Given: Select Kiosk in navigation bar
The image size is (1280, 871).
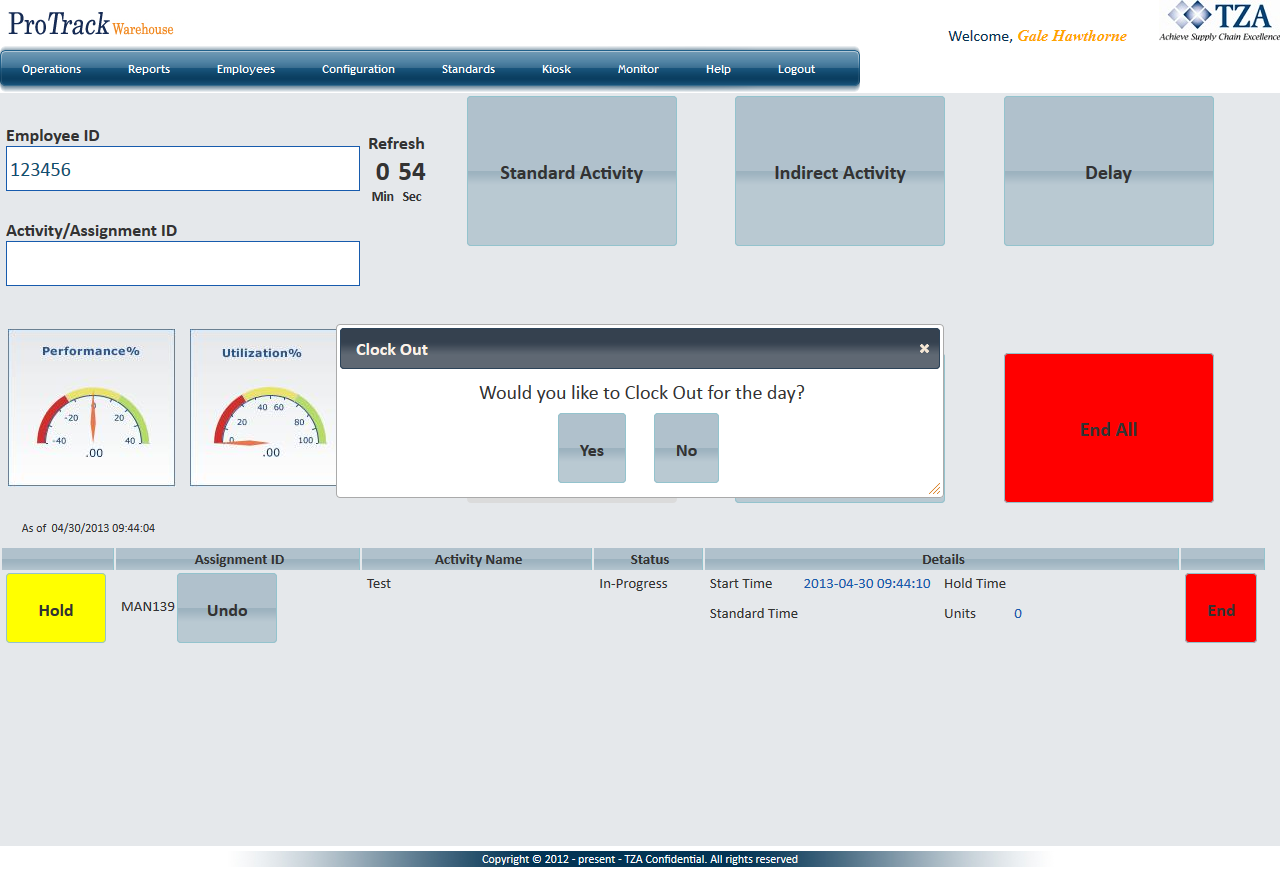Looking at the screenshot, I should (x=556, y=69).
